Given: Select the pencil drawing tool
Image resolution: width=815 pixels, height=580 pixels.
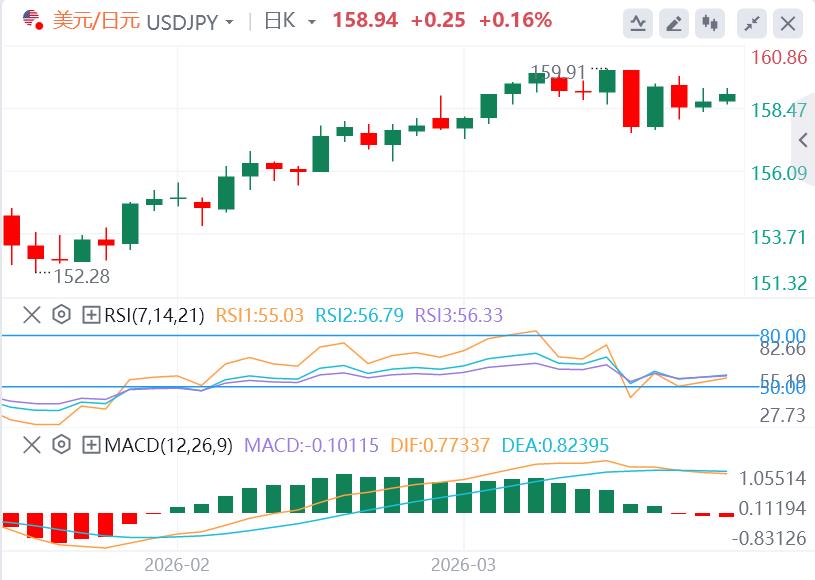Looking at the screenshot, I should pos(676,22).
